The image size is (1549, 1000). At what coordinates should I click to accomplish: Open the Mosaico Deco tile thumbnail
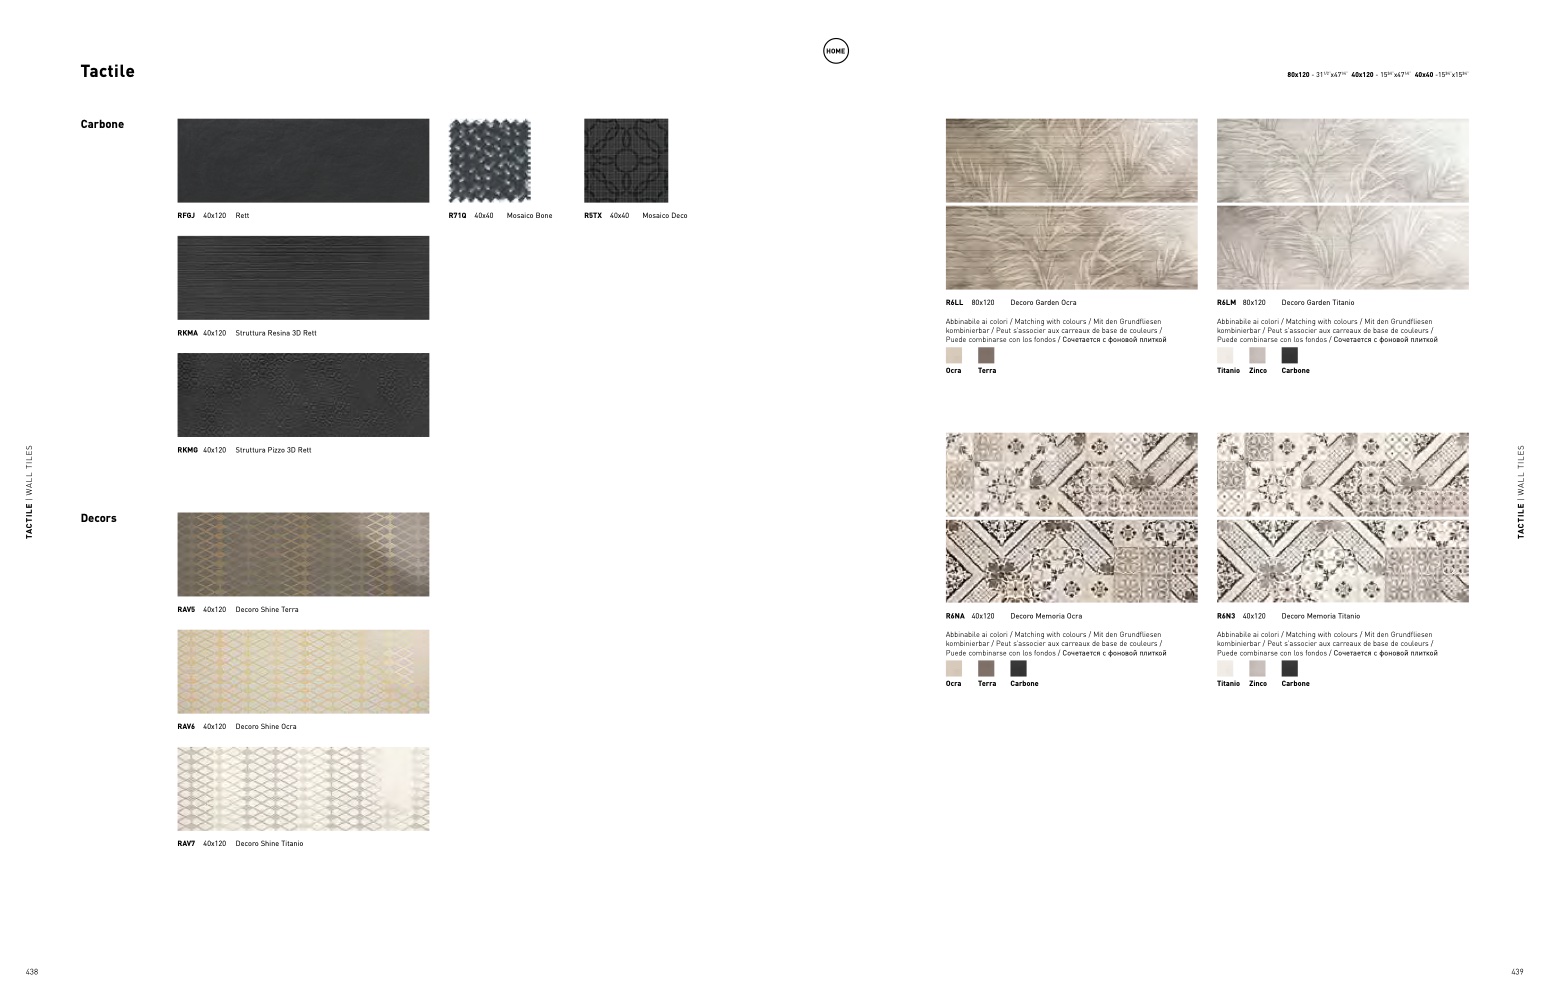(x=626, y=161)
